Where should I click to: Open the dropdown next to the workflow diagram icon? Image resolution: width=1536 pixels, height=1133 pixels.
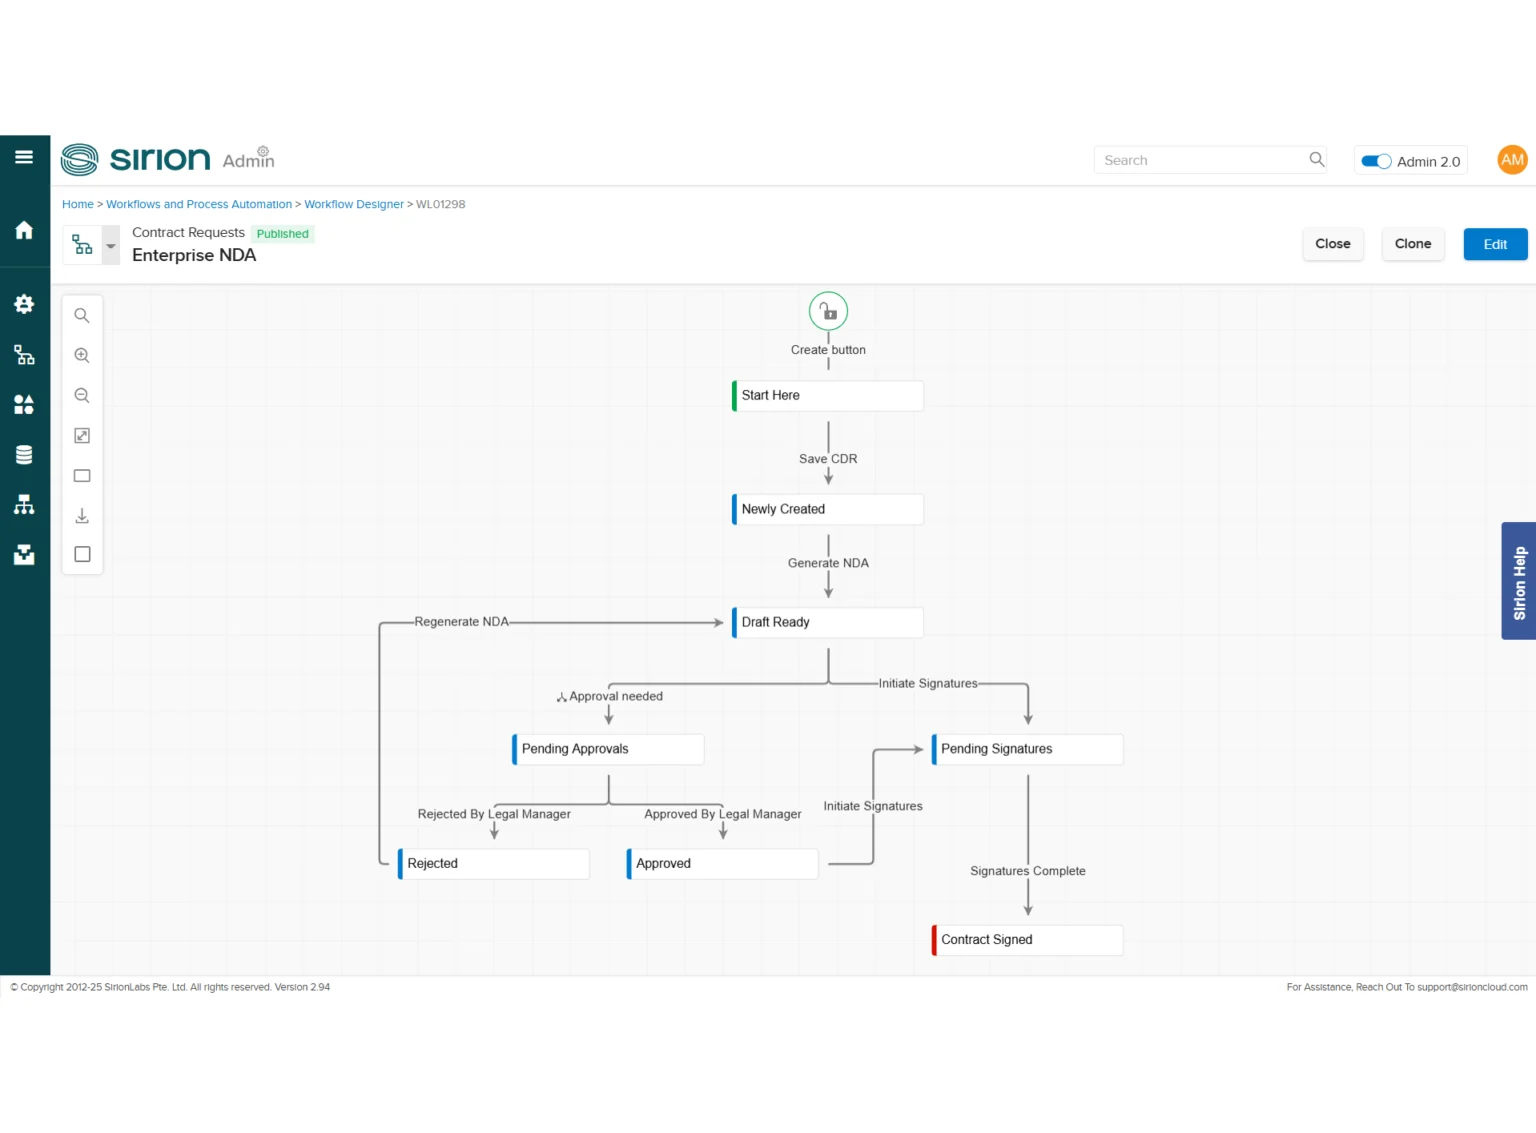(x=110, y=245)
